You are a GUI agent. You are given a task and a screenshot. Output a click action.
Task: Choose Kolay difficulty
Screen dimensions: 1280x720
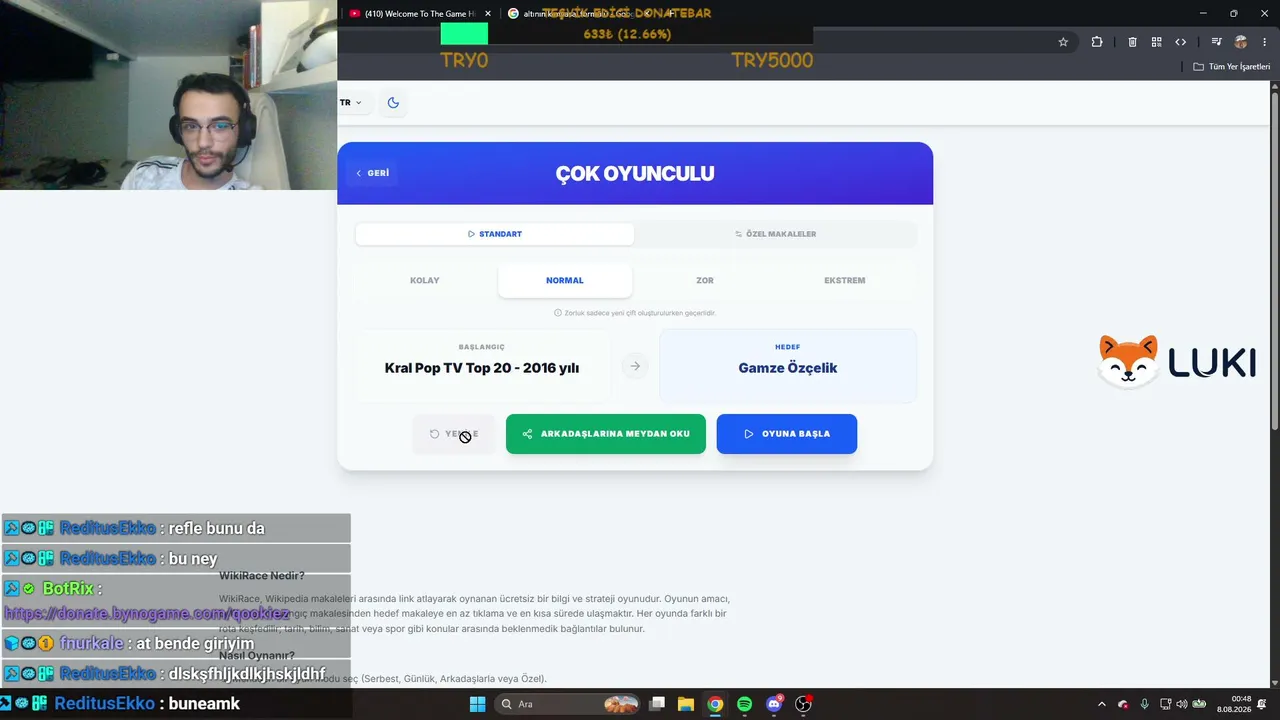pyautogui.click(x=425, y=281)
